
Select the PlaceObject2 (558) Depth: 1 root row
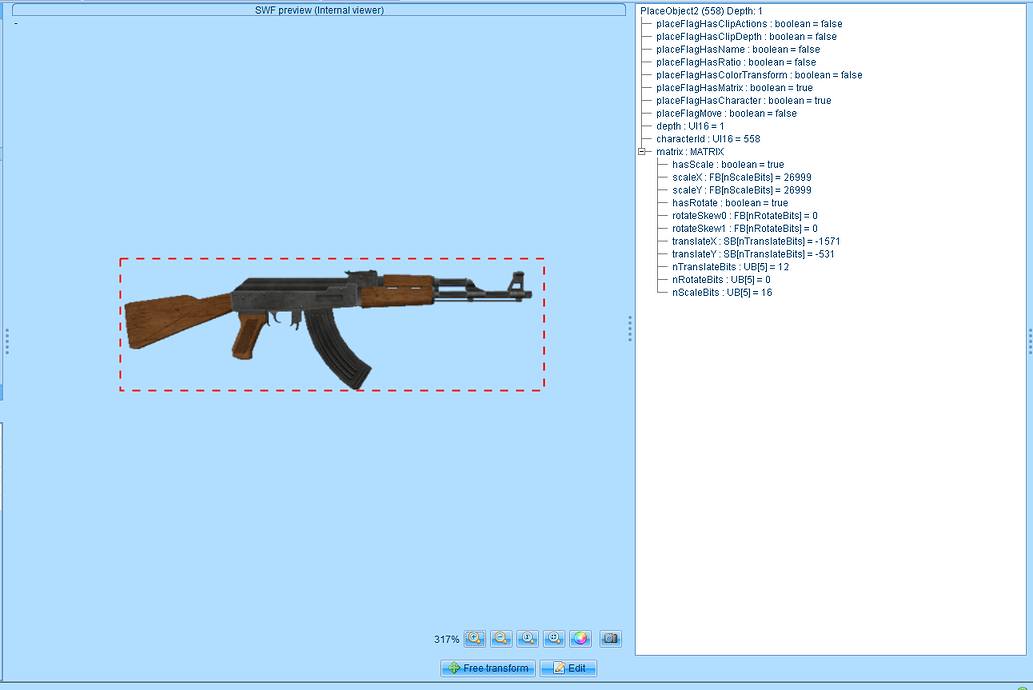[701, 11]
